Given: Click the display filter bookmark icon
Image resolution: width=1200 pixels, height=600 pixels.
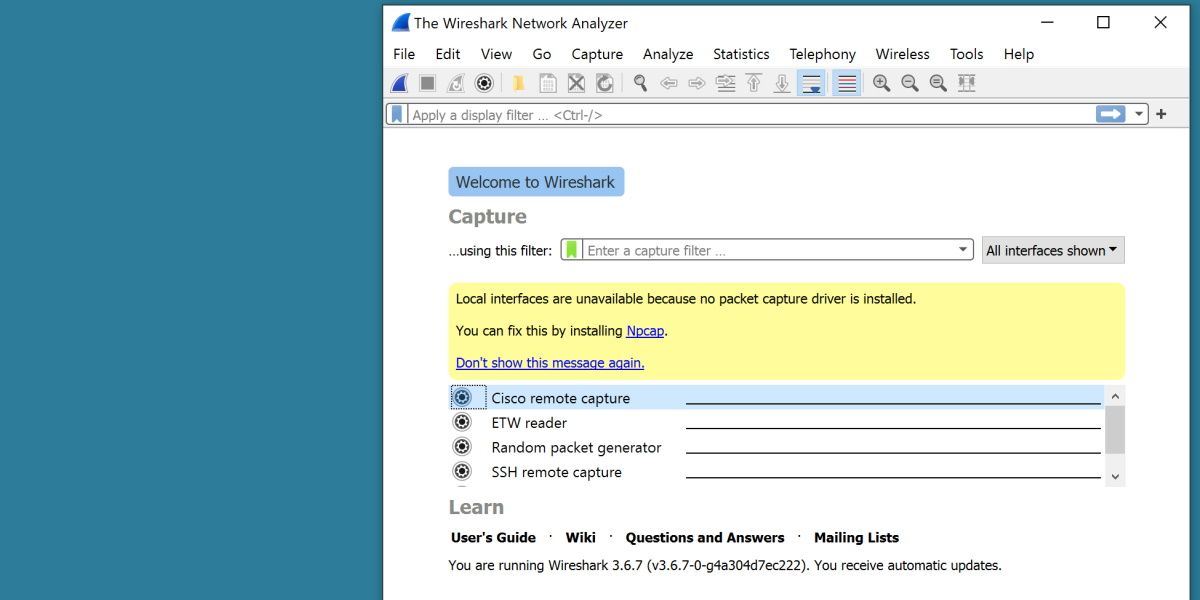Looking at the screenshot, I should (x=397, y=114).
